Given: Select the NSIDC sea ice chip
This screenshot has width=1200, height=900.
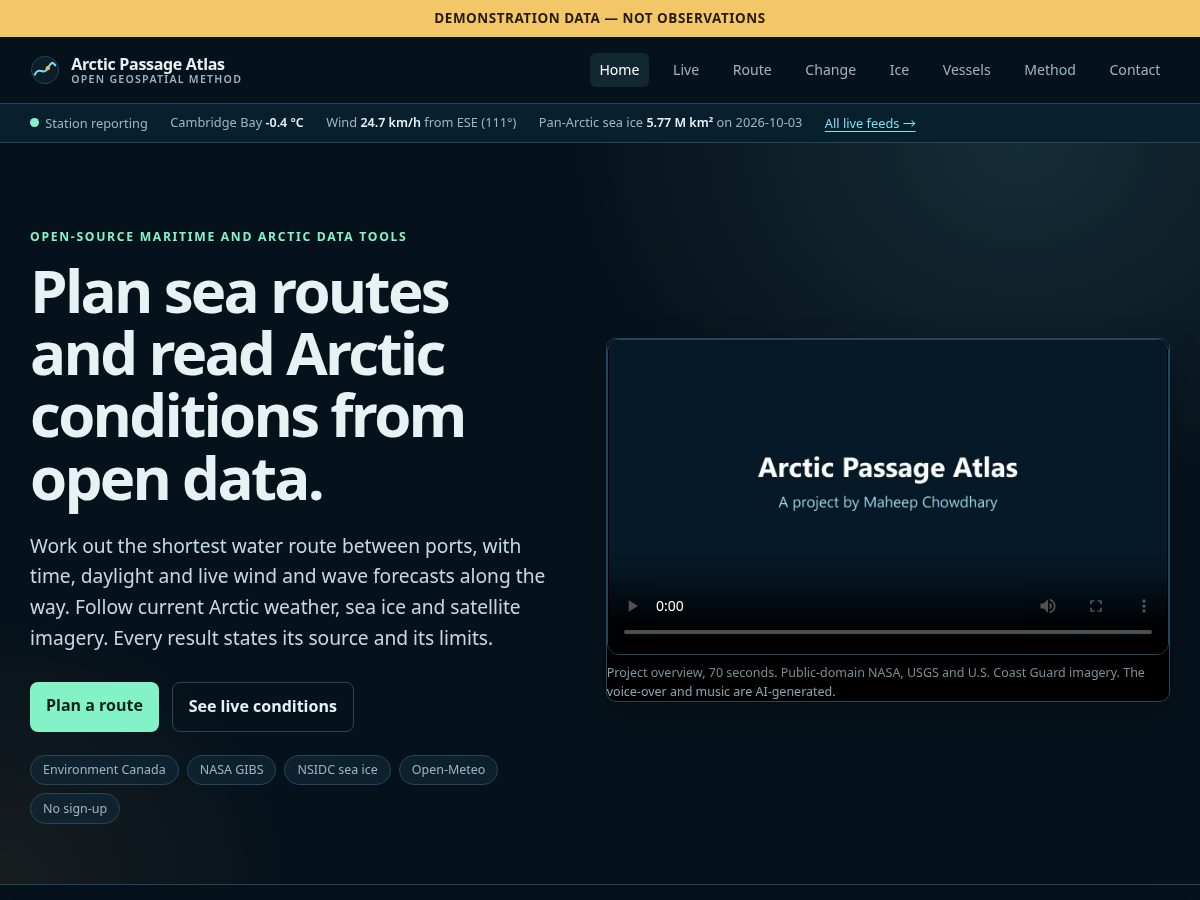Looking at the screenshot, I should (337, 770).
